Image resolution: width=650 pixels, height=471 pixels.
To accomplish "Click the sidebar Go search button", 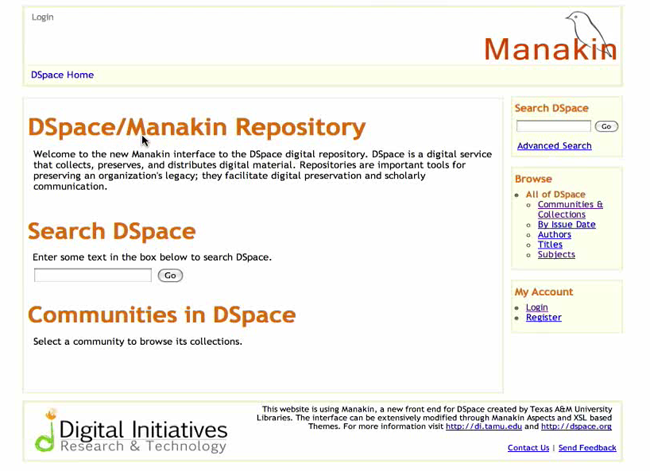I will coord(606,126).
